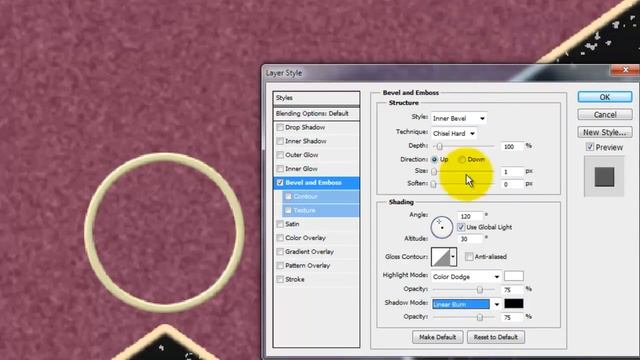Click the Depth slider handle

pos(440,146)
